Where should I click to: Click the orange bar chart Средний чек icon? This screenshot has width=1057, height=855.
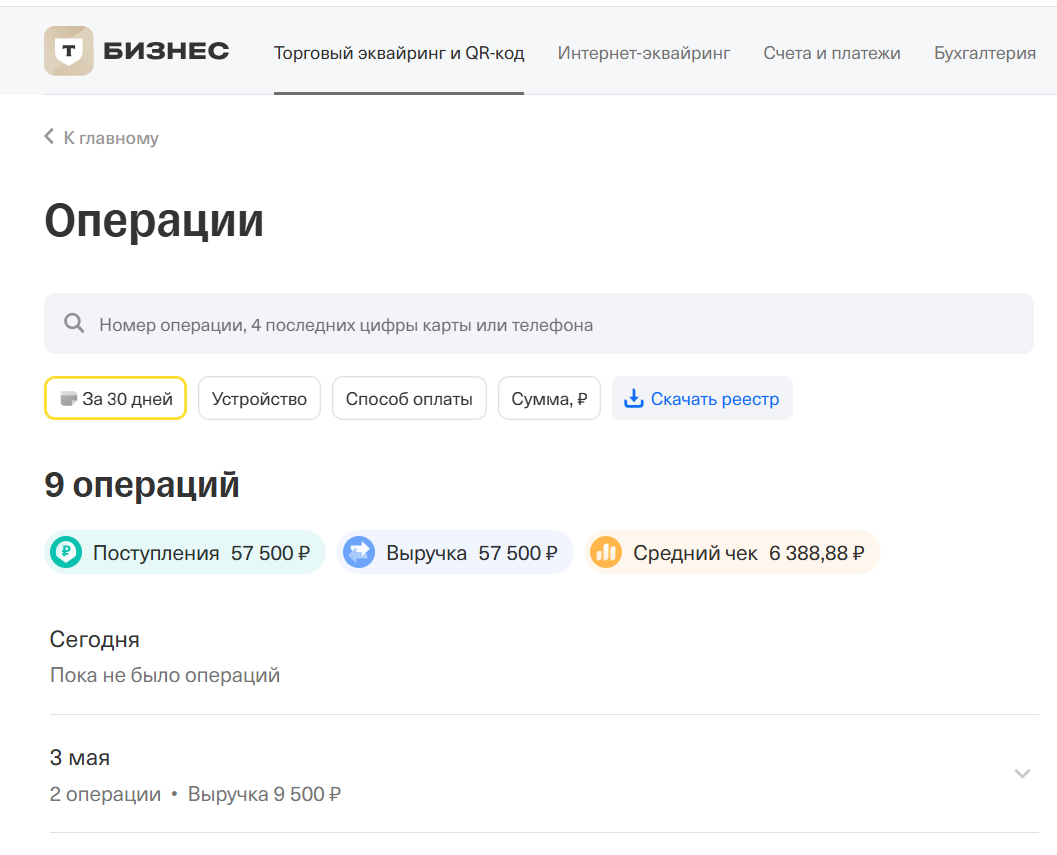pos(606,552)
